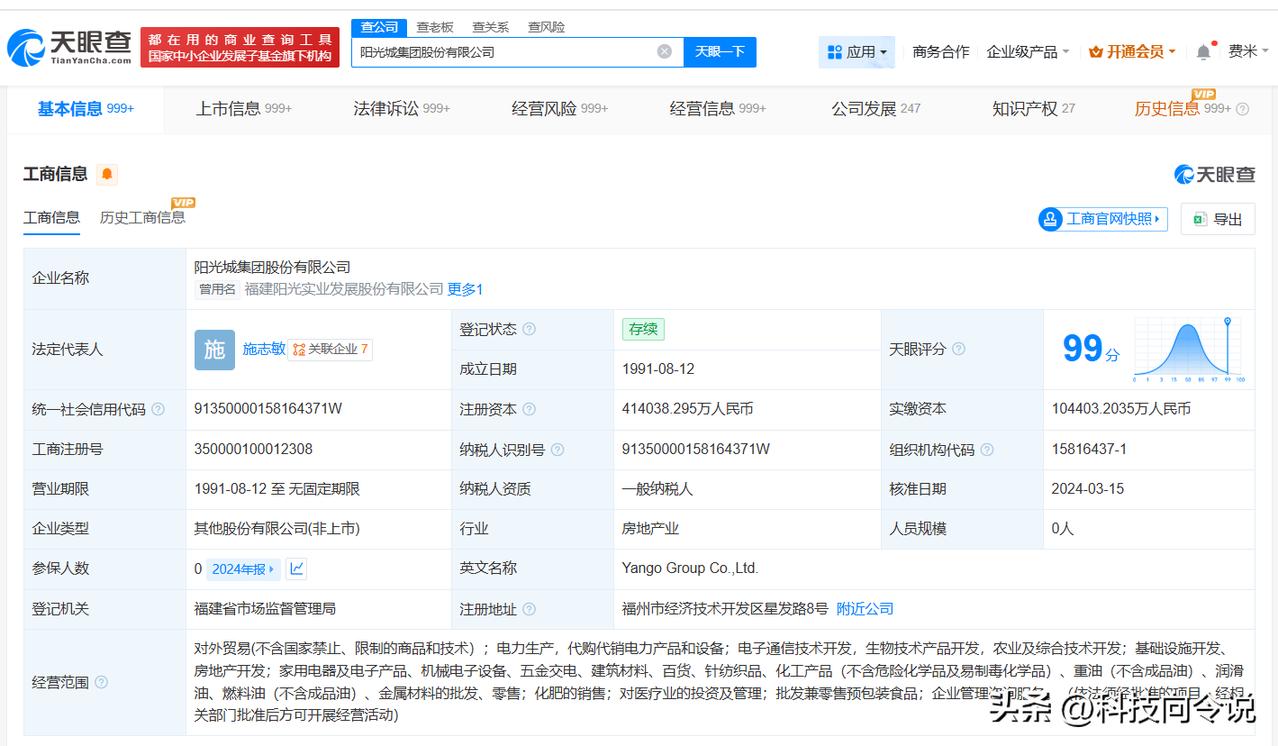Screen dimensions: 1278x746
Task: Select the 查风险 search tab
Action: click(546, 27)
